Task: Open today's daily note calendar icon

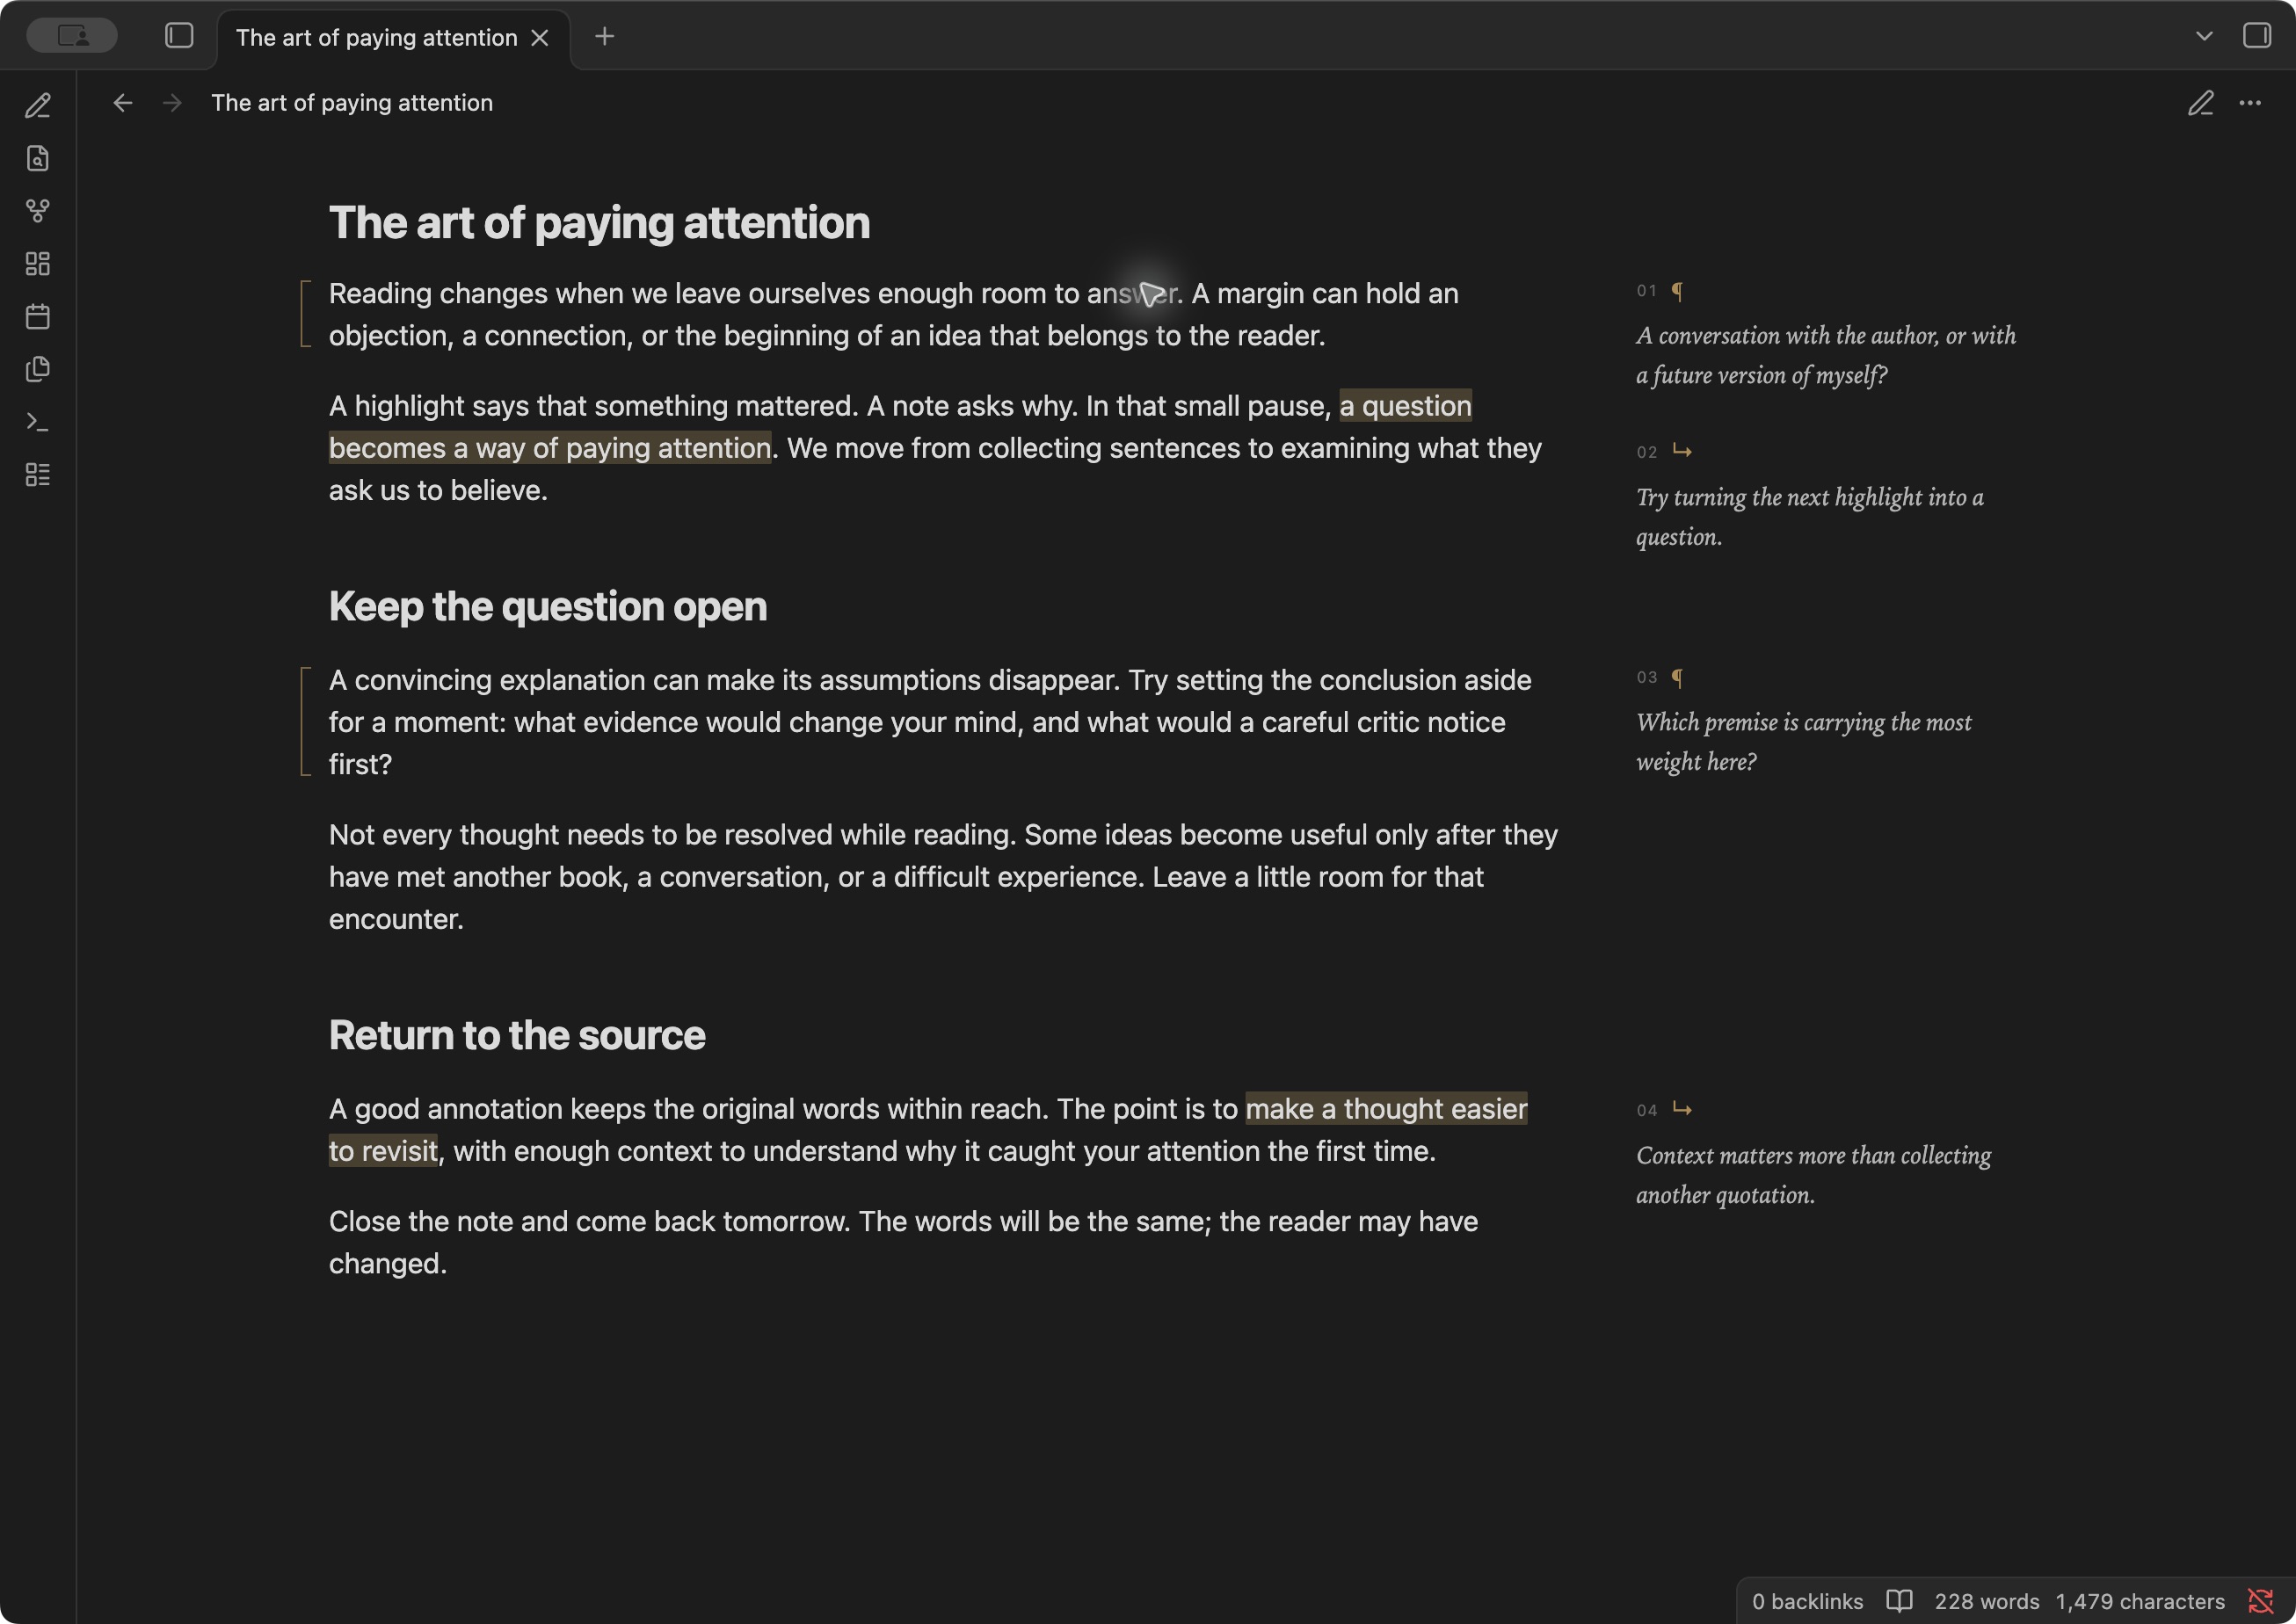Action: coord(38,317)
